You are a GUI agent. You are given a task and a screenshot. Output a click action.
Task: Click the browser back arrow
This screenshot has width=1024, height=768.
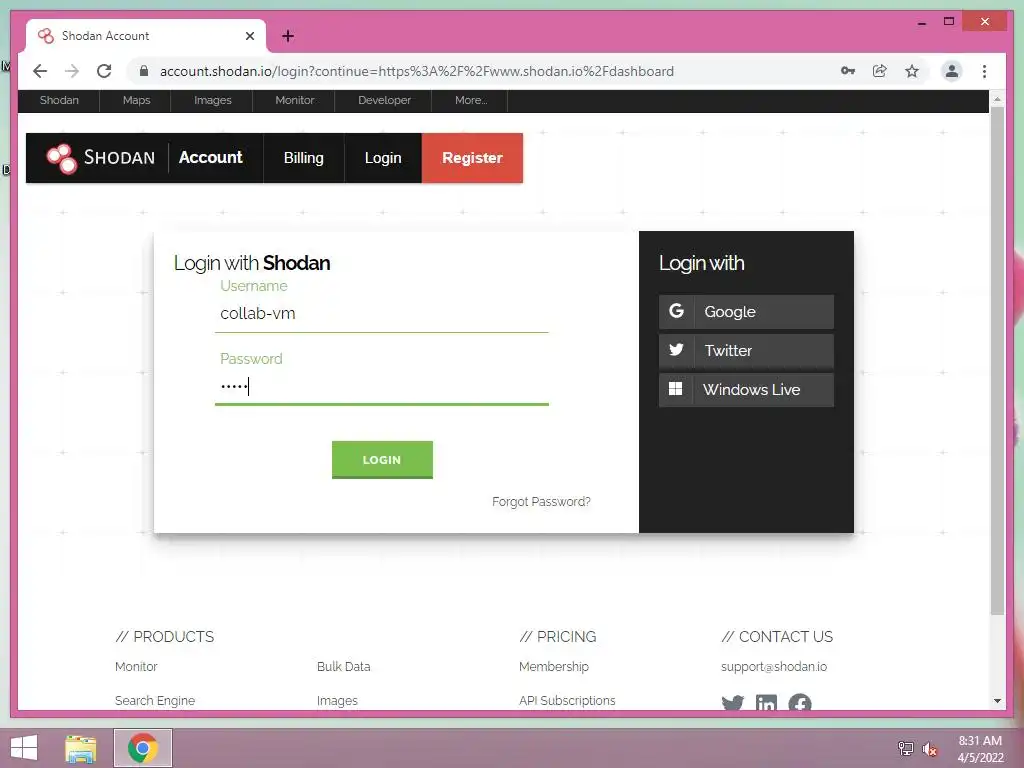[40, 71]
